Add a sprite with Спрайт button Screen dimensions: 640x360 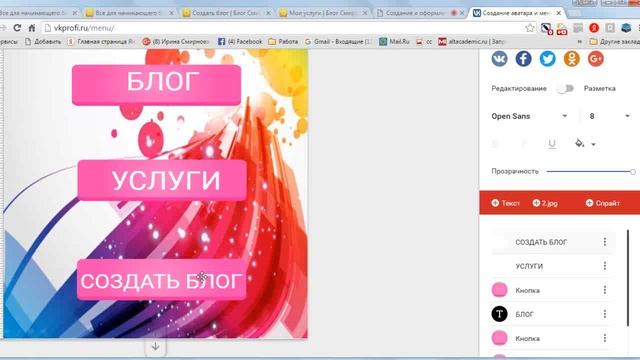tap(602, 203)
